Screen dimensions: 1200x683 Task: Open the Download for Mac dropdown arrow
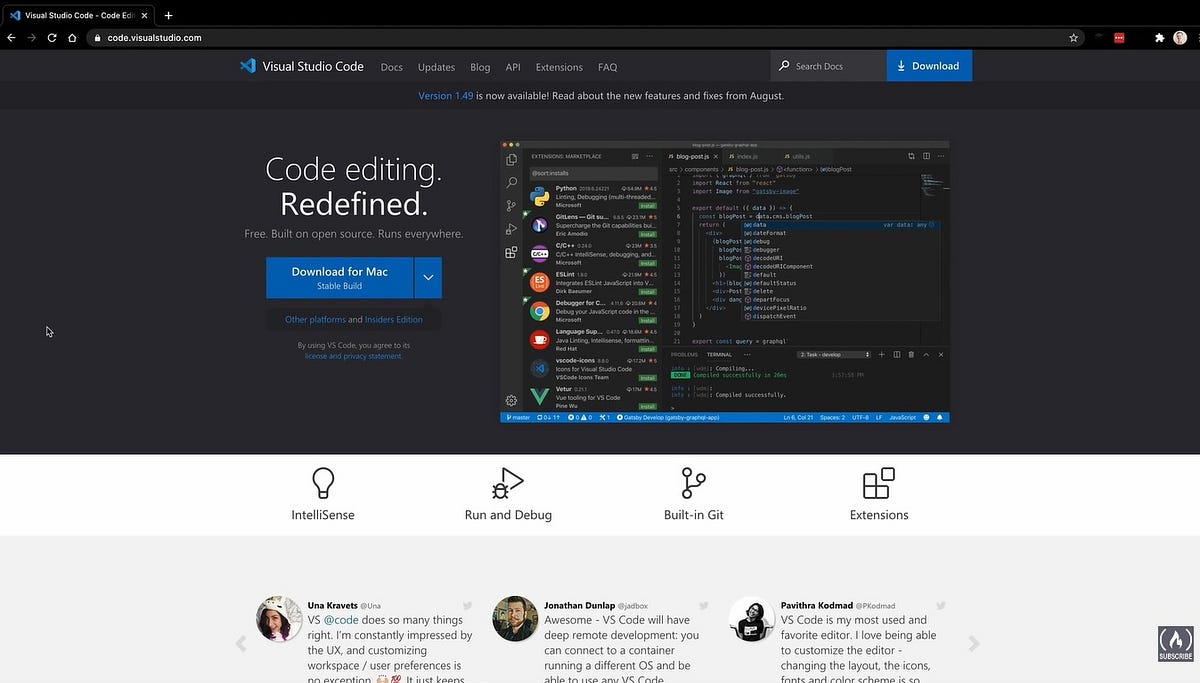[428, 277]
